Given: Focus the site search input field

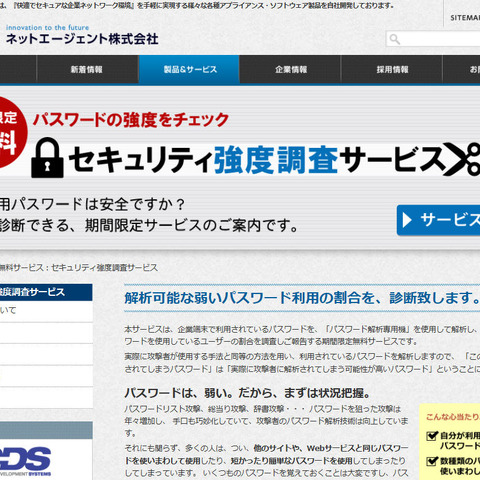Looking at the screenshot, I should (433, 39).
